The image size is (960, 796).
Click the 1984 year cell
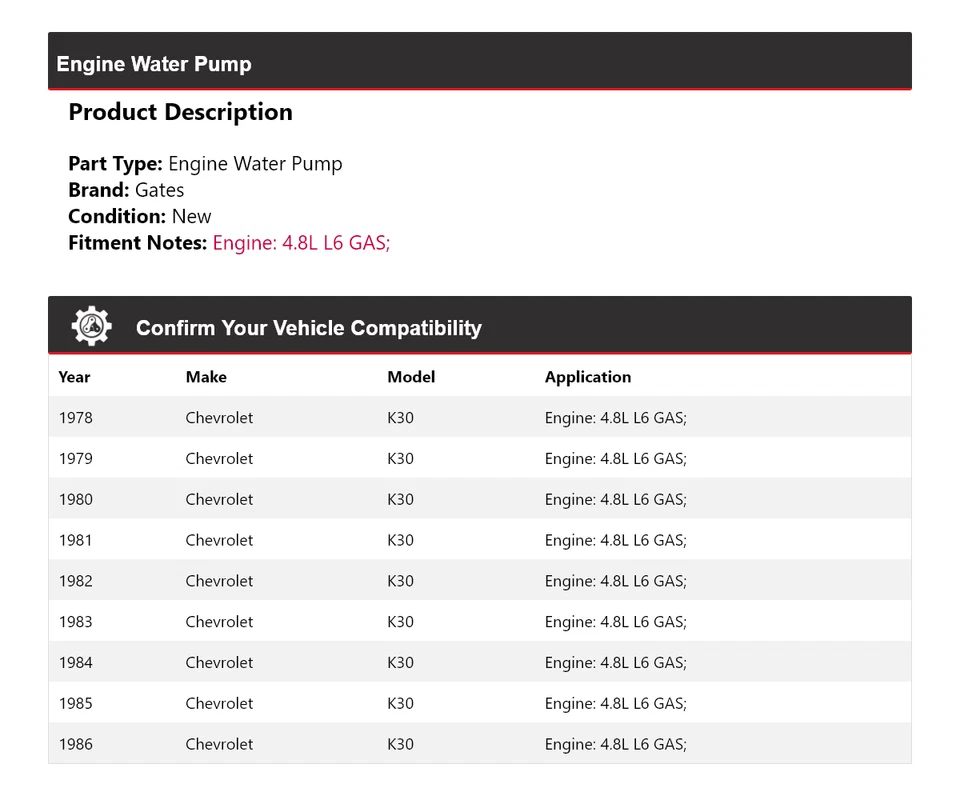point(75,663)
